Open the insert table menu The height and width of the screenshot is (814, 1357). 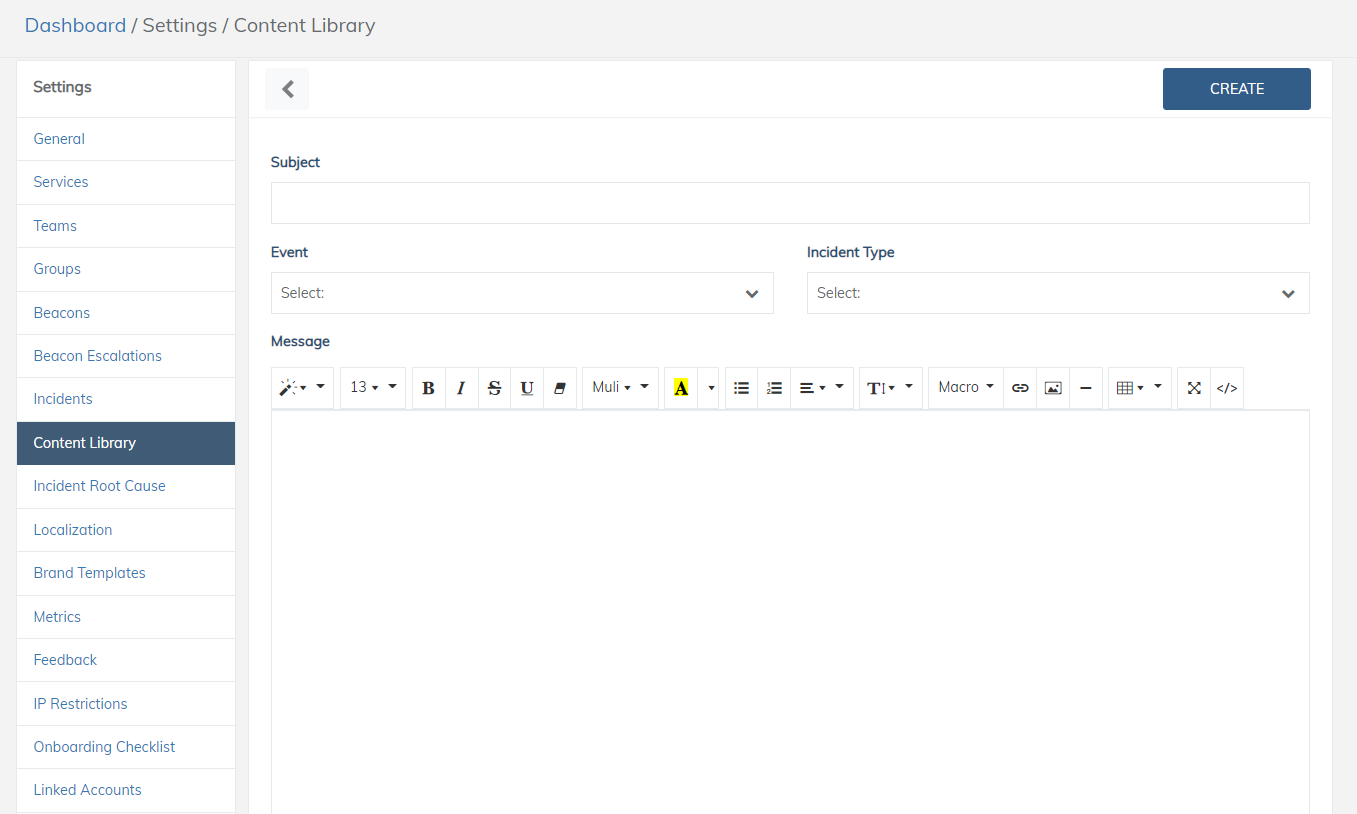[x=1140, y=388]
